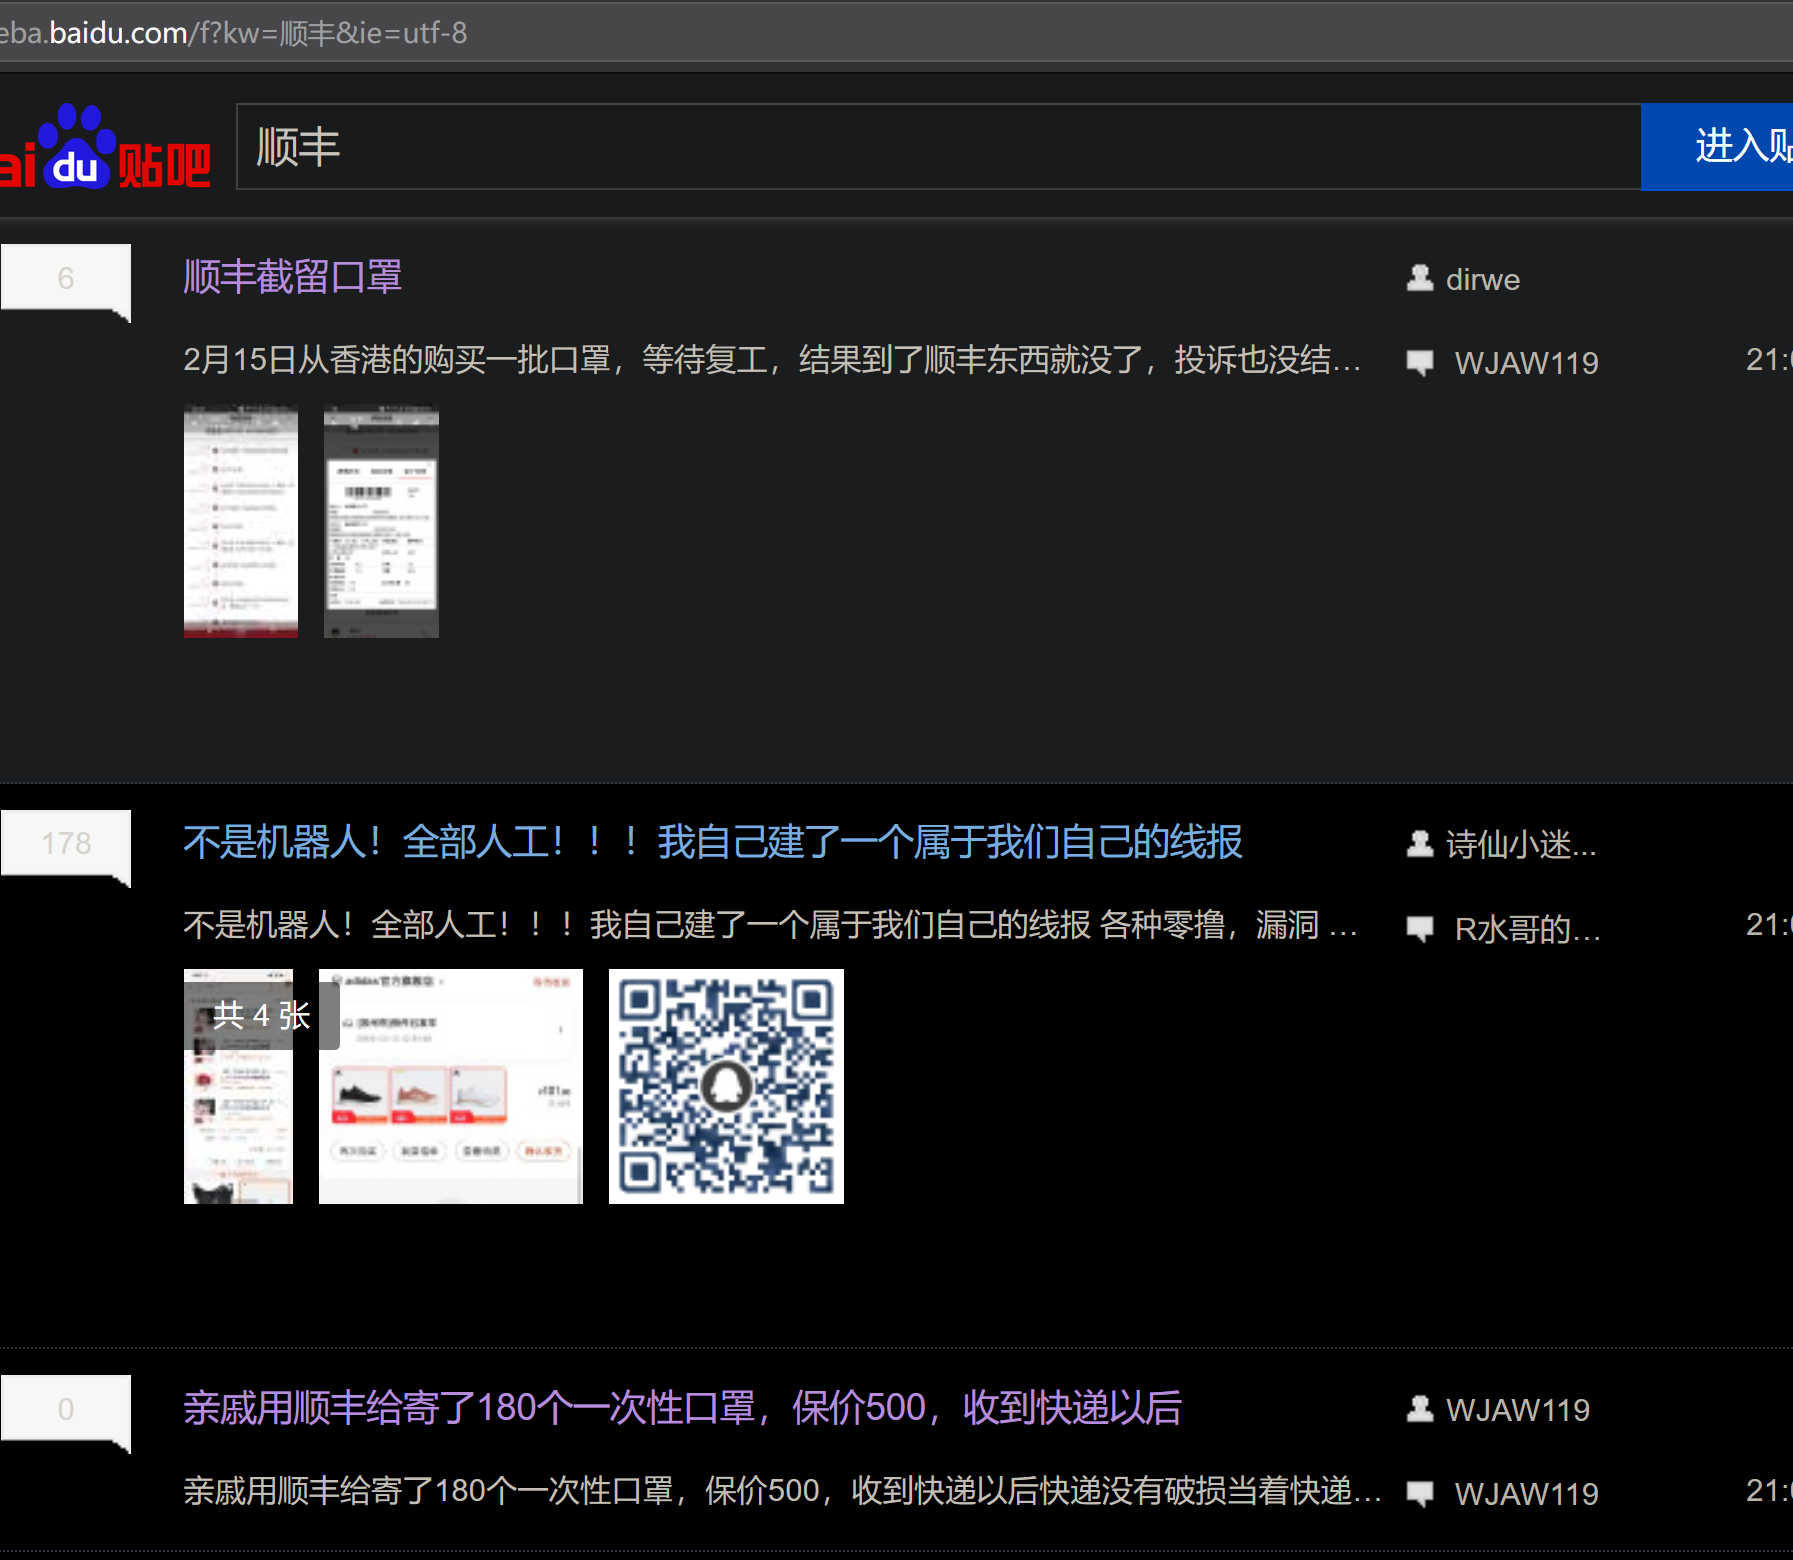1793x1560 pixels.
Task: Click the Baidu Tieba paw logo
Action: tap(104, 148)
